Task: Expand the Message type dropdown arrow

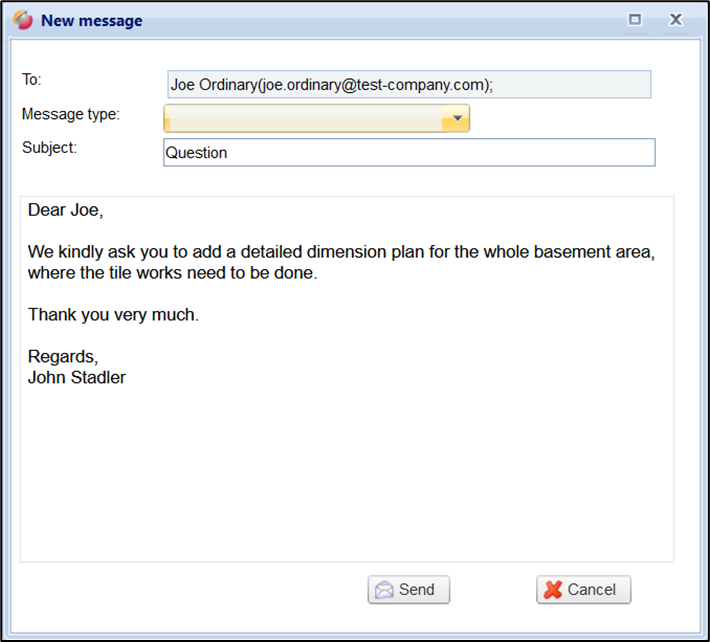Action: [456, 119]
